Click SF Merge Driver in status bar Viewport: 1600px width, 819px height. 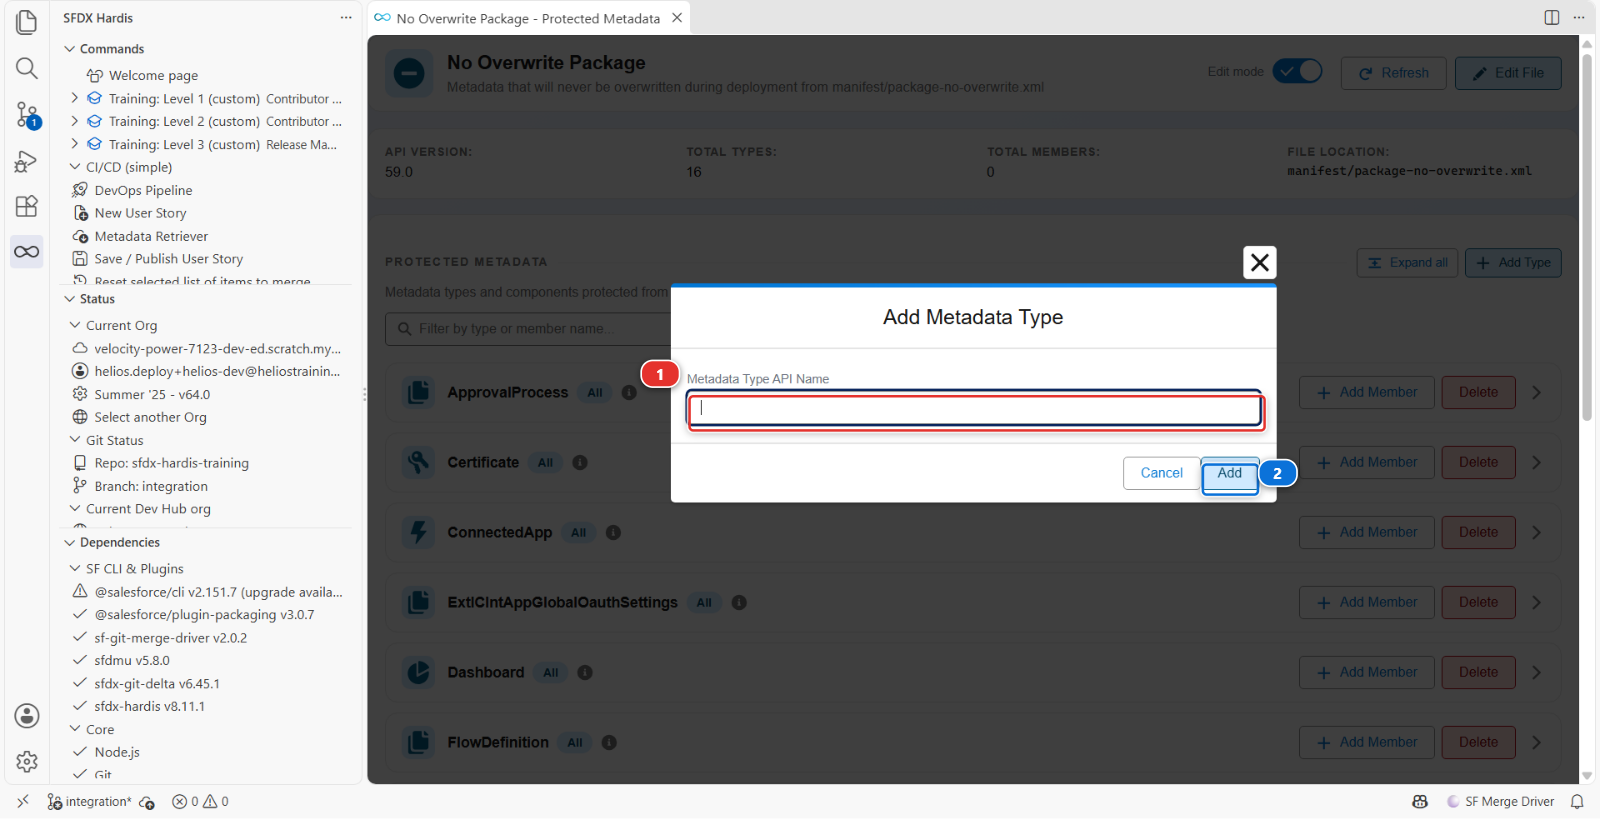(1500, 802)
